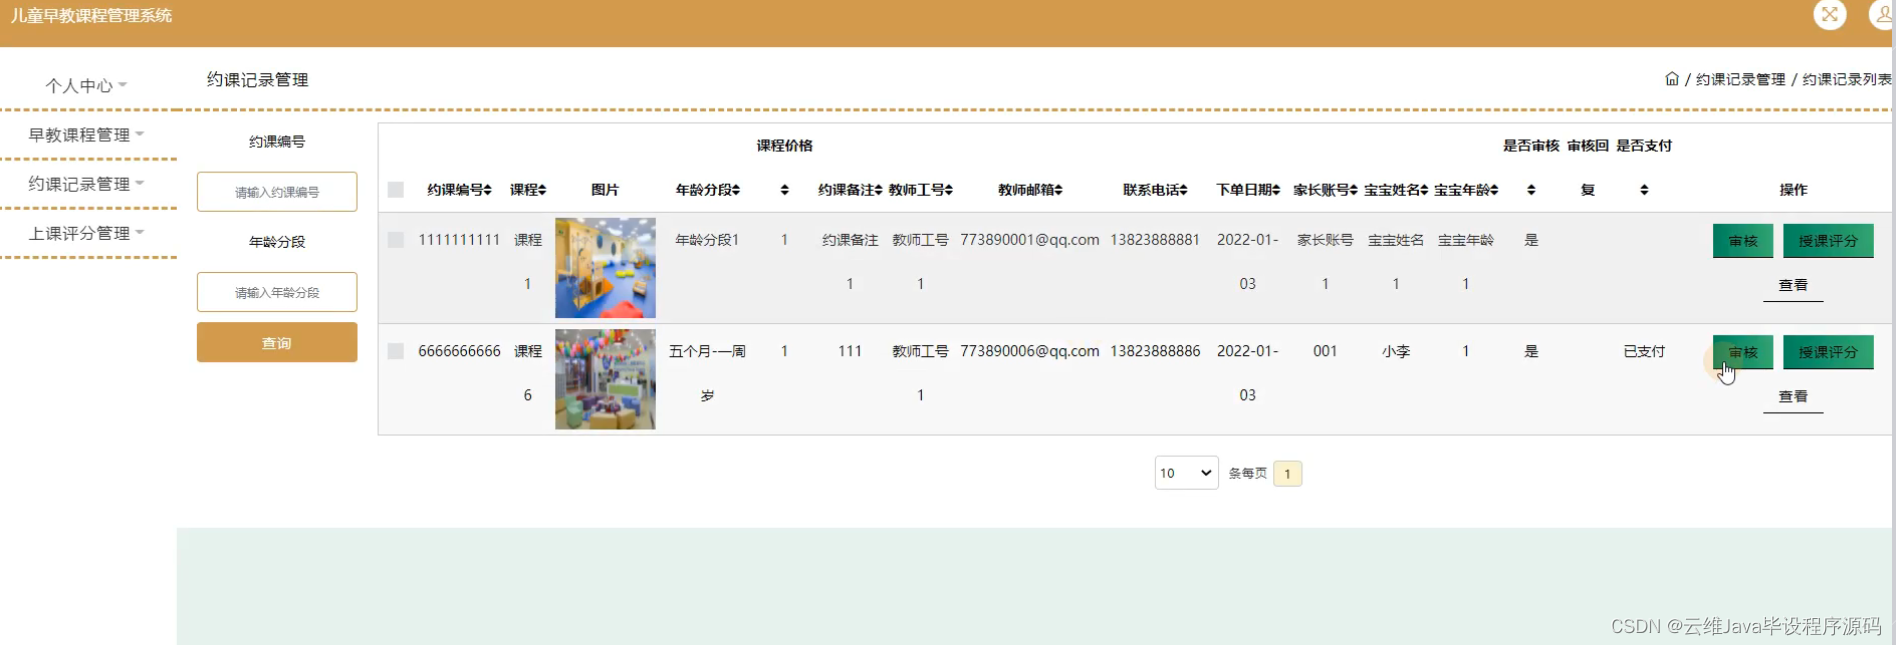Click the 约课编号 search input field
This screenshot has height=645, width=1896.
[277, 192]
